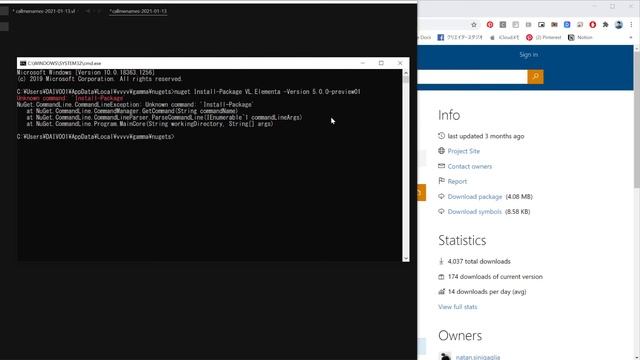Click the Pinterest save extension icon
The image size is (640, 360).
[490, 25]
